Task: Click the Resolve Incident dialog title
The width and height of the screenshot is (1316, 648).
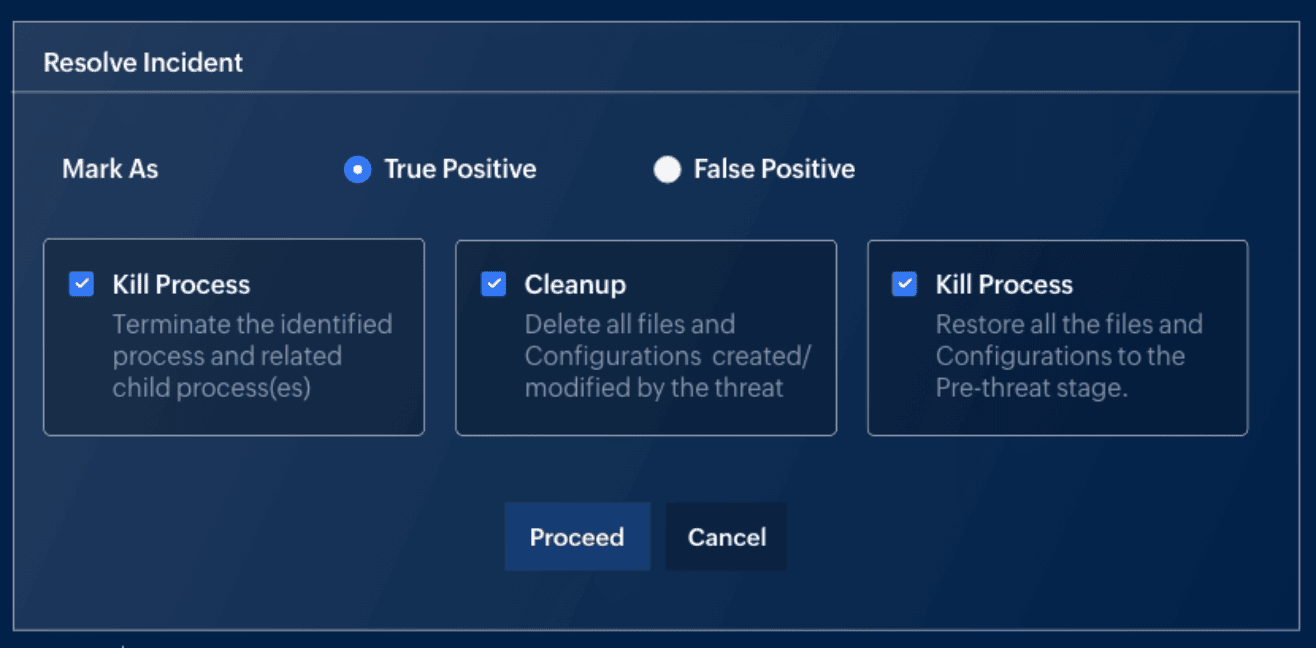Action: click(x=143, y=63)
